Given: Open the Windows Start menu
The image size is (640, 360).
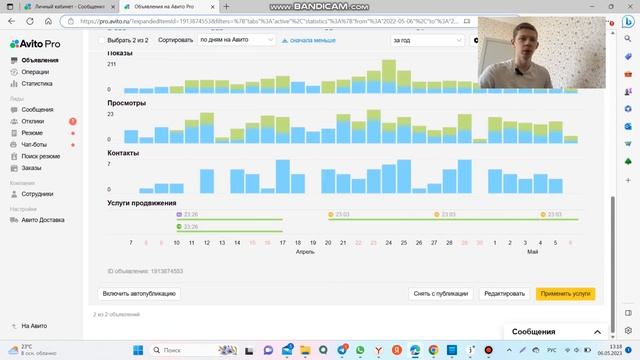Looking at the screenshot, I should (x=138, y=350).
